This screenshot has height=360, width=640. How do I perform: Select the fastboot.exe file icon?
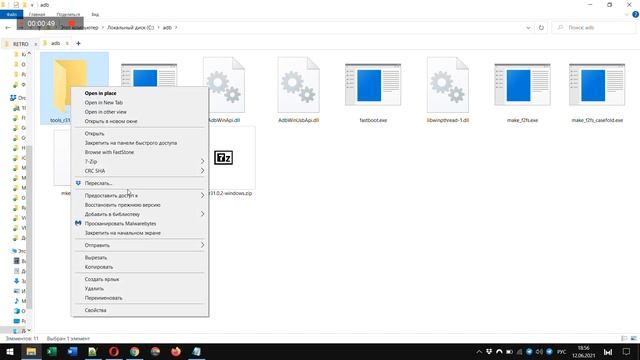pos(373,85)
